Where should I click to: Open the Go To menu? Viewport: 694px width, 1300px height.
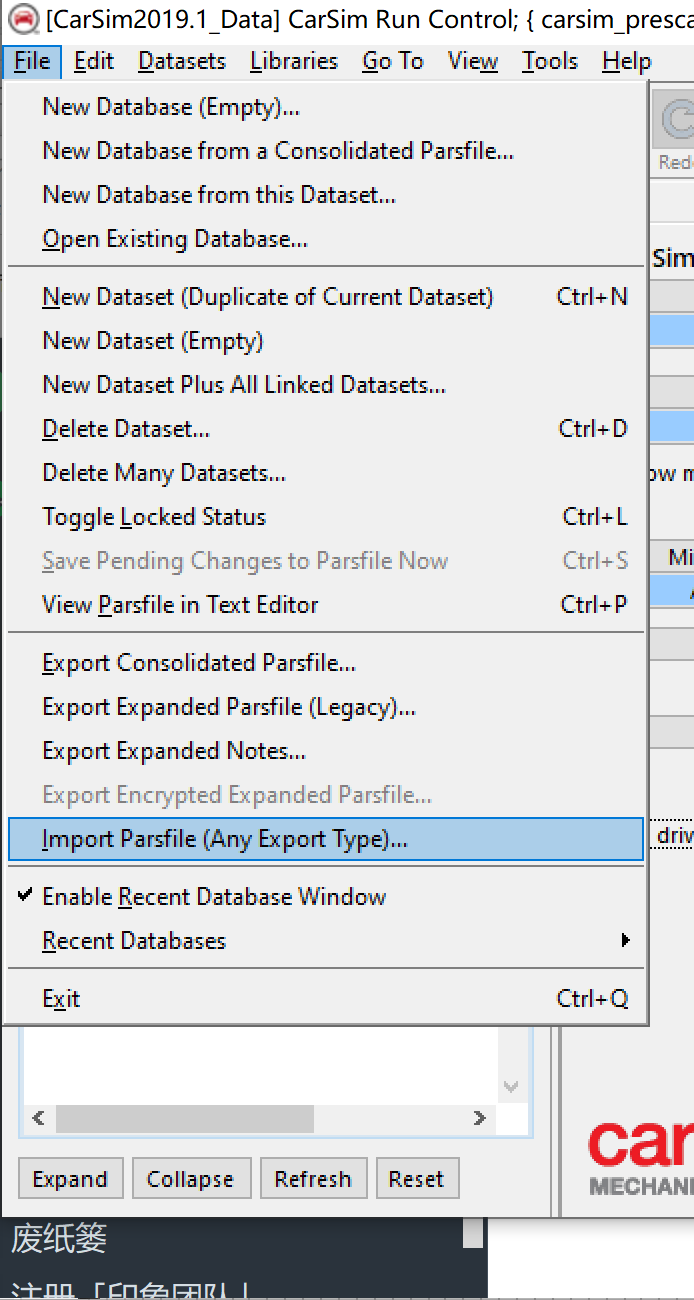392,62
